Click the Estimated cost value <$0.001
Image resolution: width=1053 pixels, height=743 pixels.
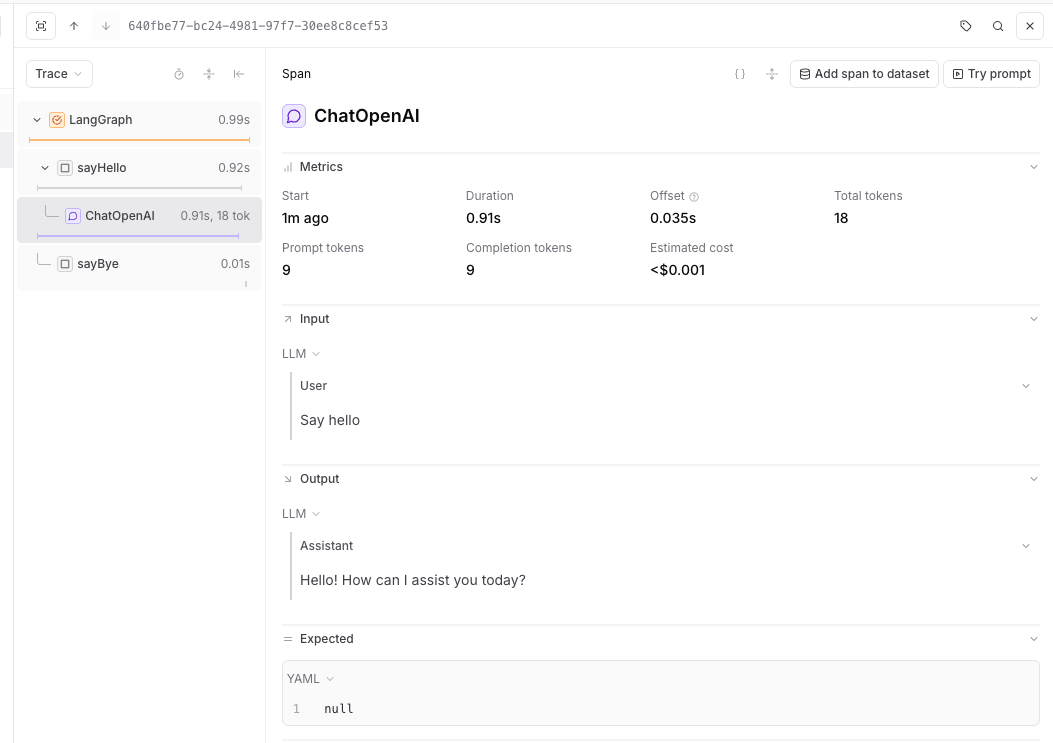[678, 270]
